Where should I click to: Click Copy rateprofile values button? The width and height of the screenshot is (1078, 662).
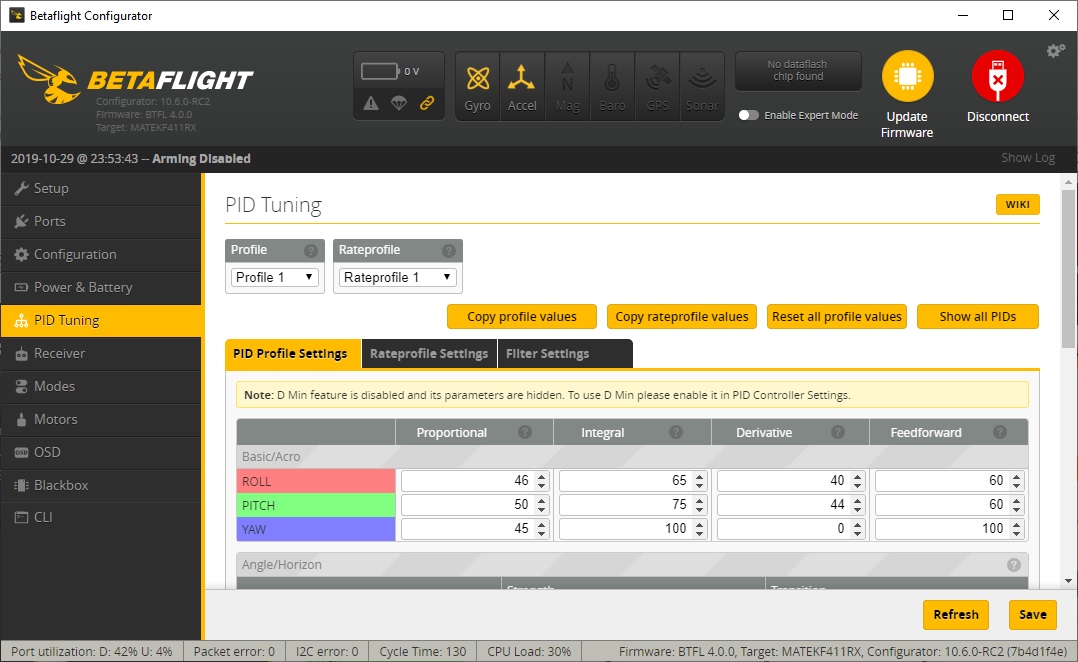point(681,317)
